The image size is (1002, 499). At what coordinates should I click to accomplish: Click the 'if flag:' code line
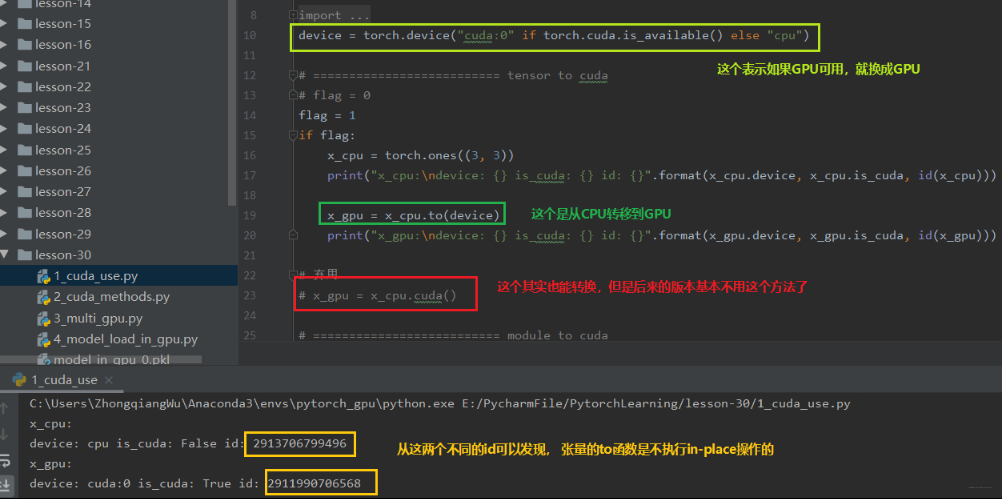pos(327,135)
